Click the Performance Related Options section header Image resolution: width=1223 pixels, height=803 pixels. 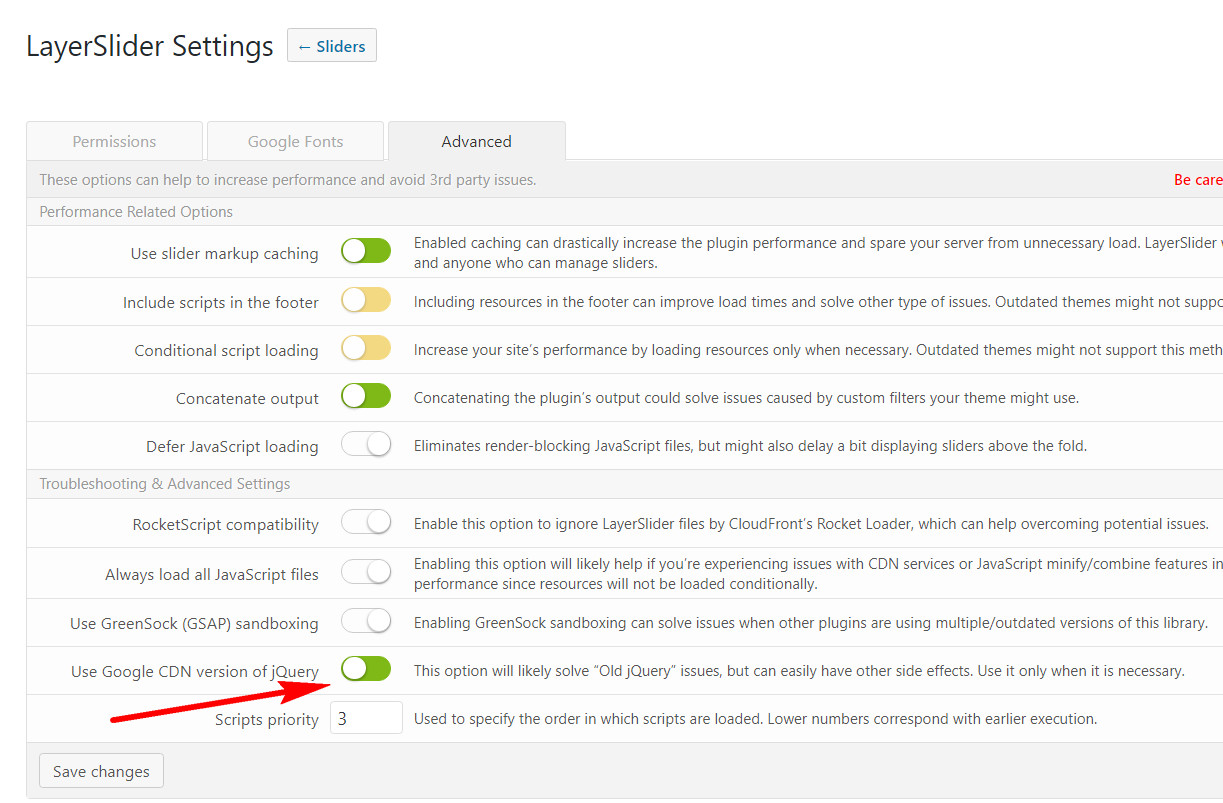(136, 212)
